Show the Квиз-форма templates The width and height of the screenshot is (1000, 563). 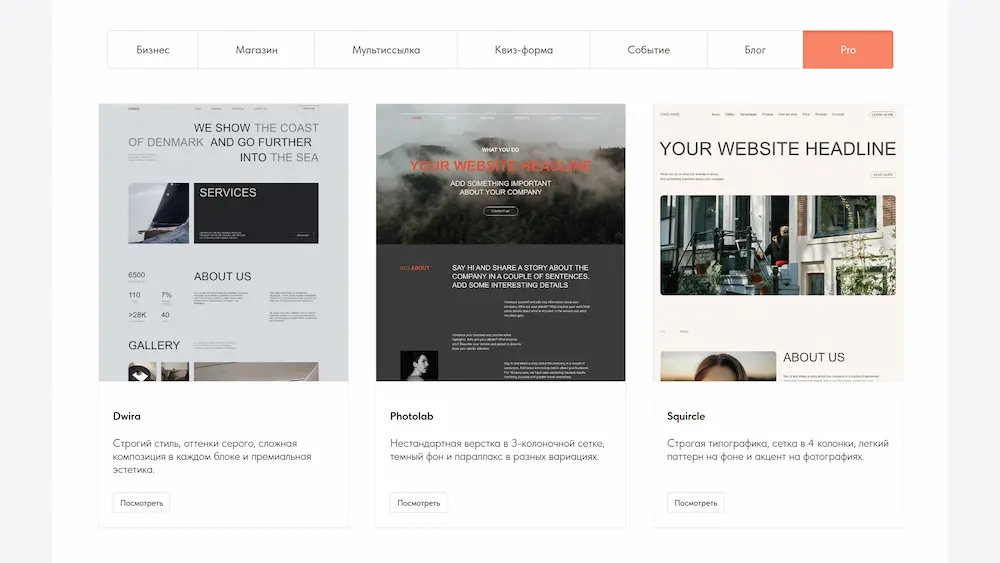[x=523, y=50]
